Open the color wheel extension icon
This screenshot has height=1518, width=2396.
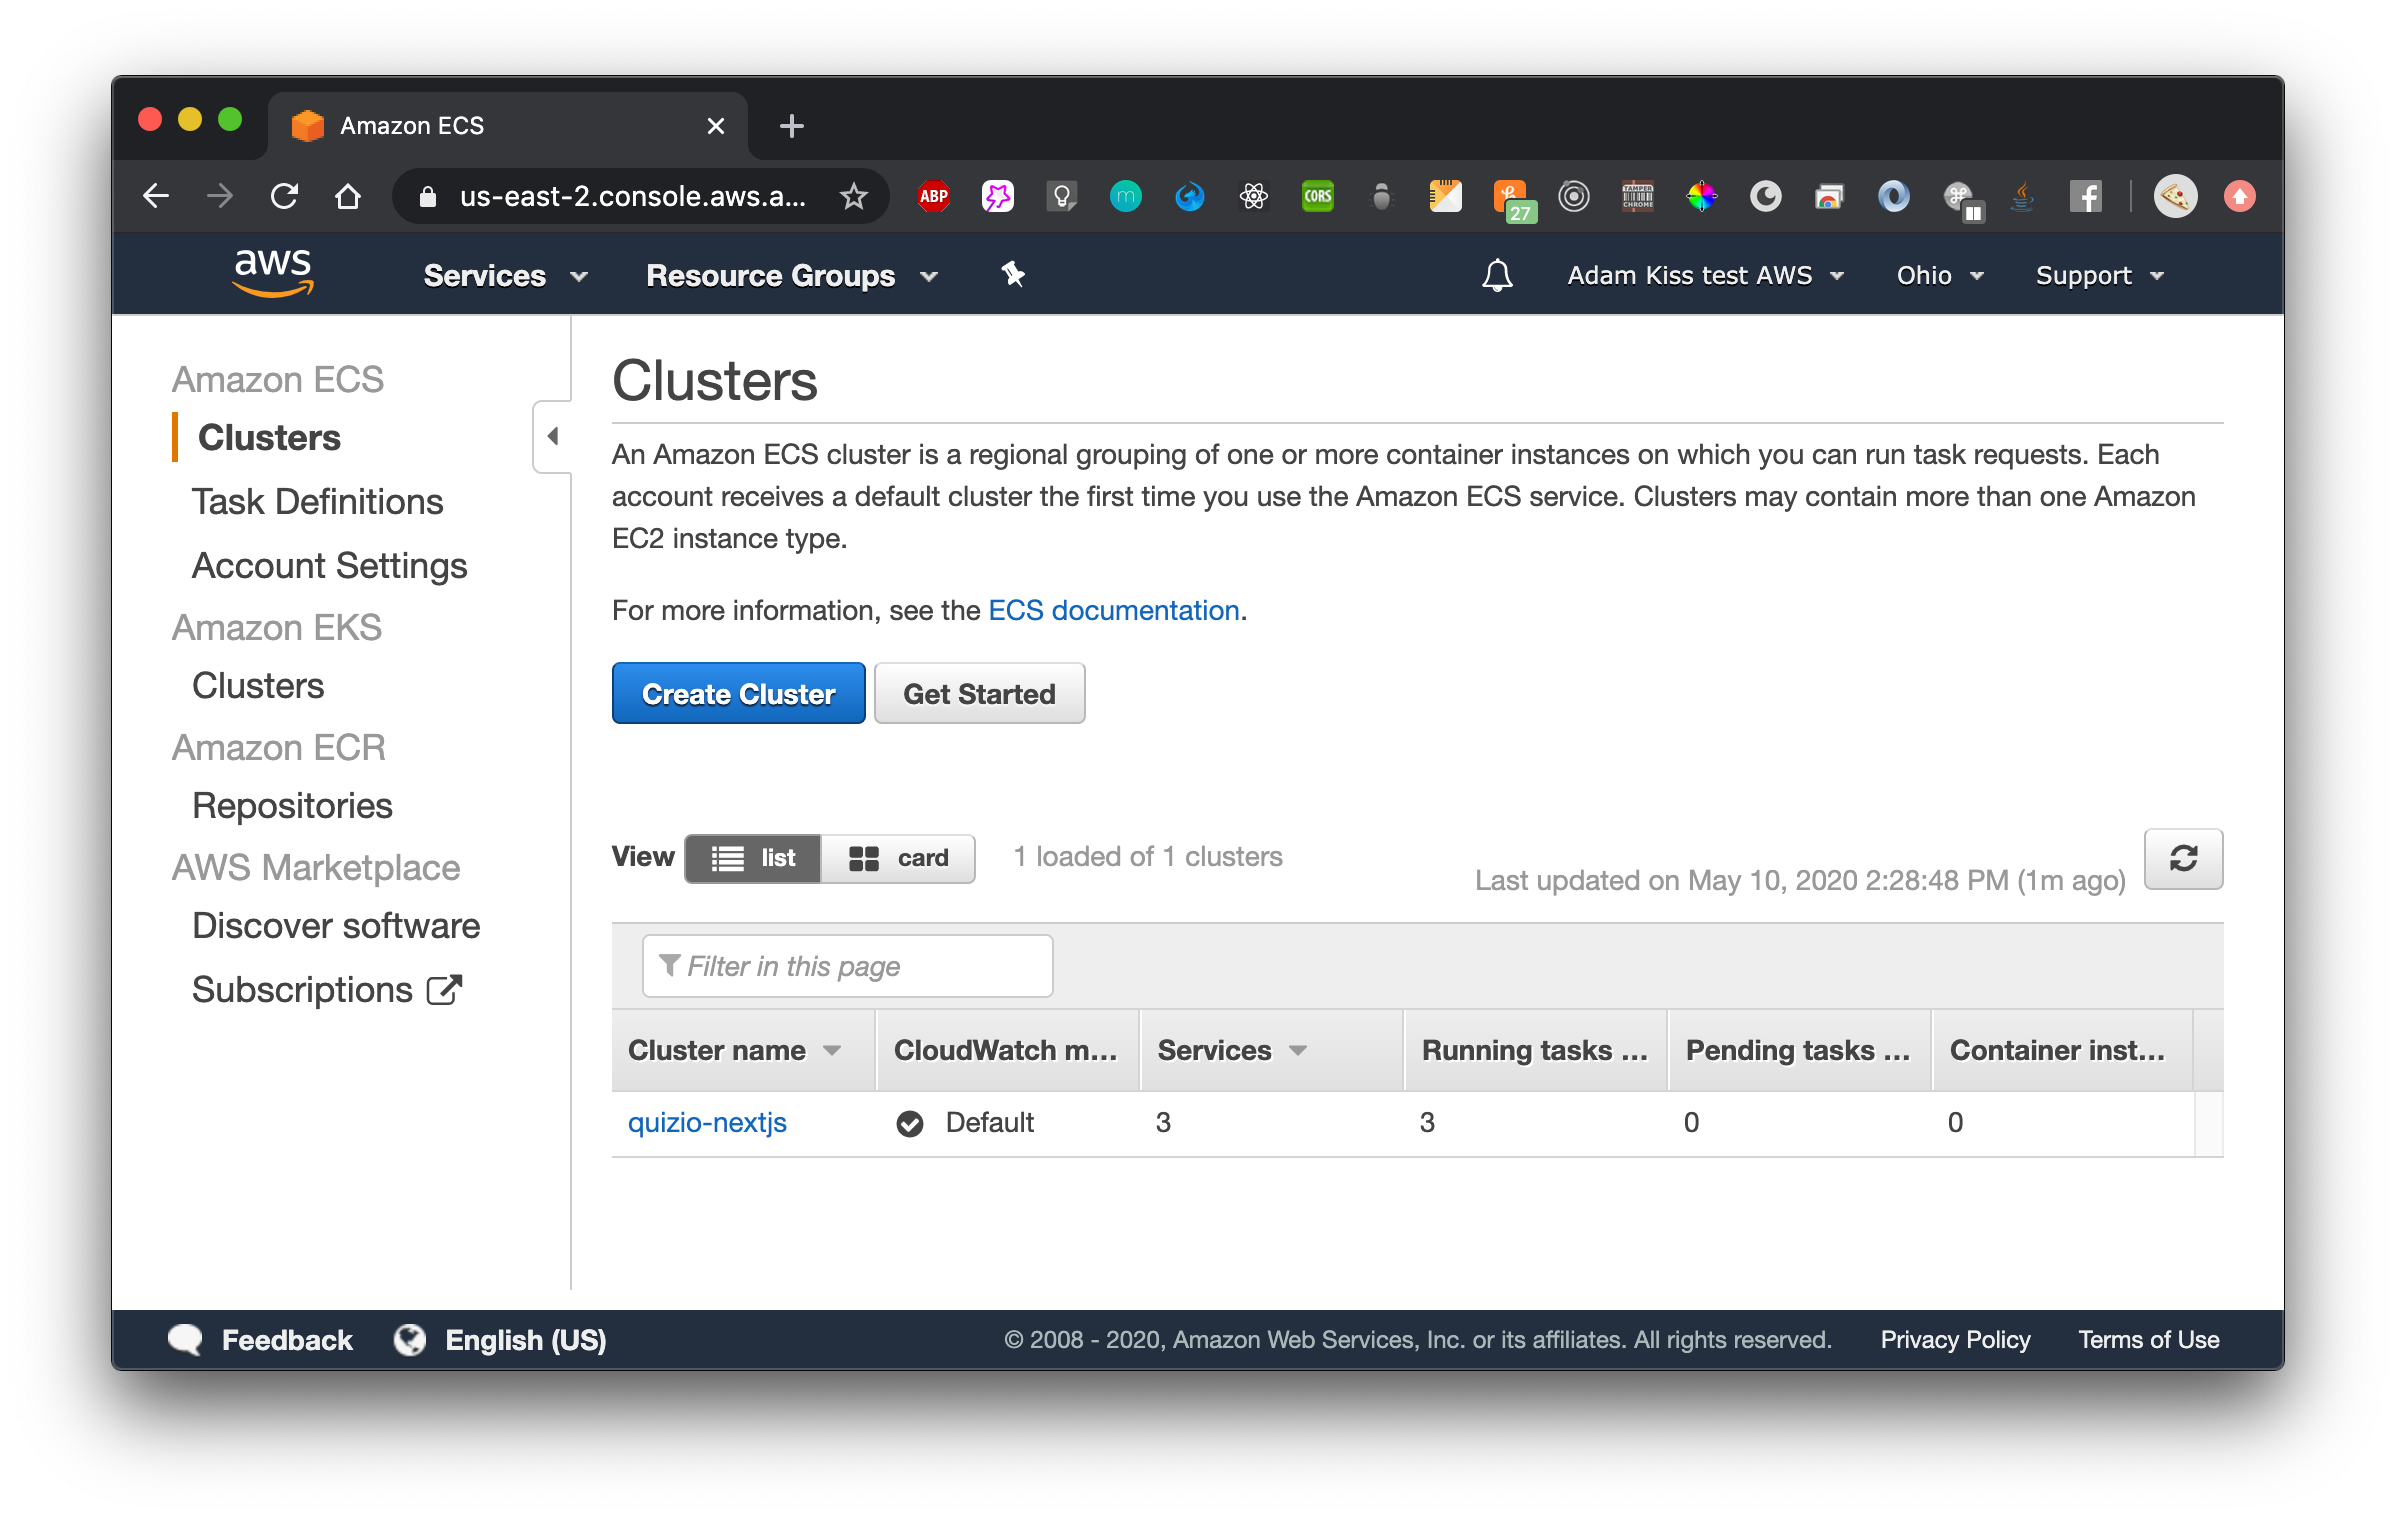pyautogui.click(x=1702, y=196)
